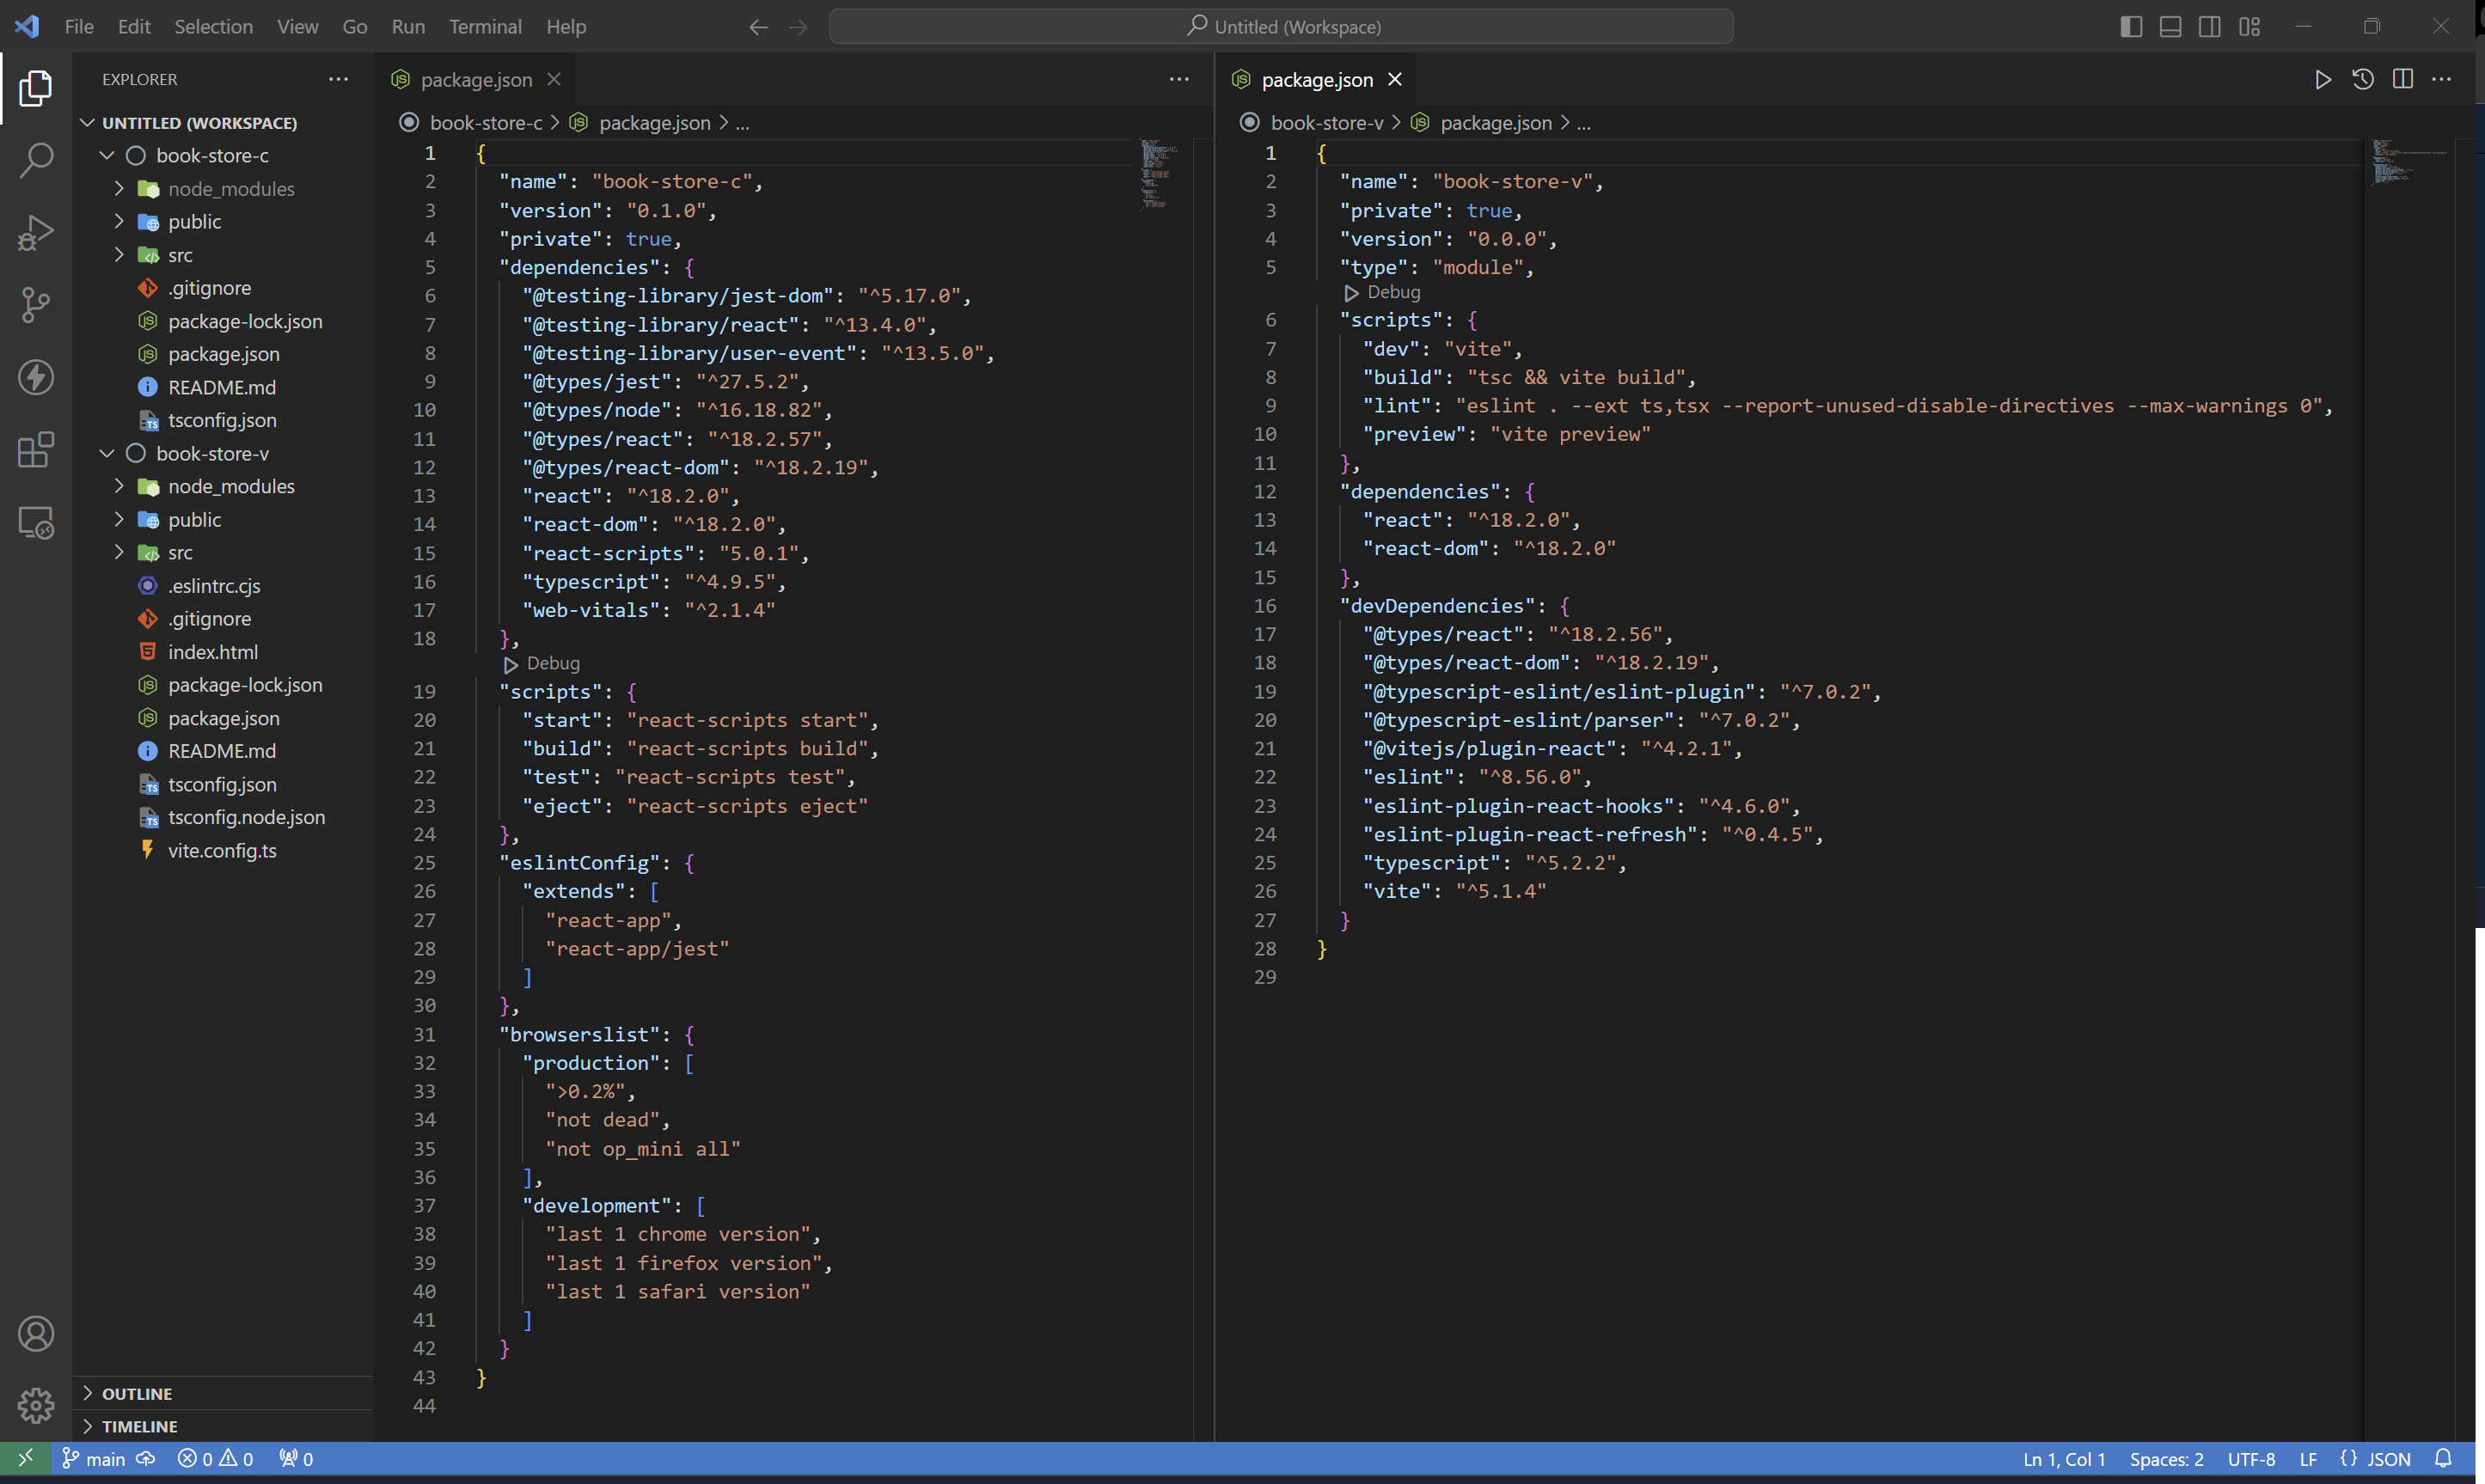Open the Terminal menu
The width and height of the screenshot is (2485, 1484).
485,27
